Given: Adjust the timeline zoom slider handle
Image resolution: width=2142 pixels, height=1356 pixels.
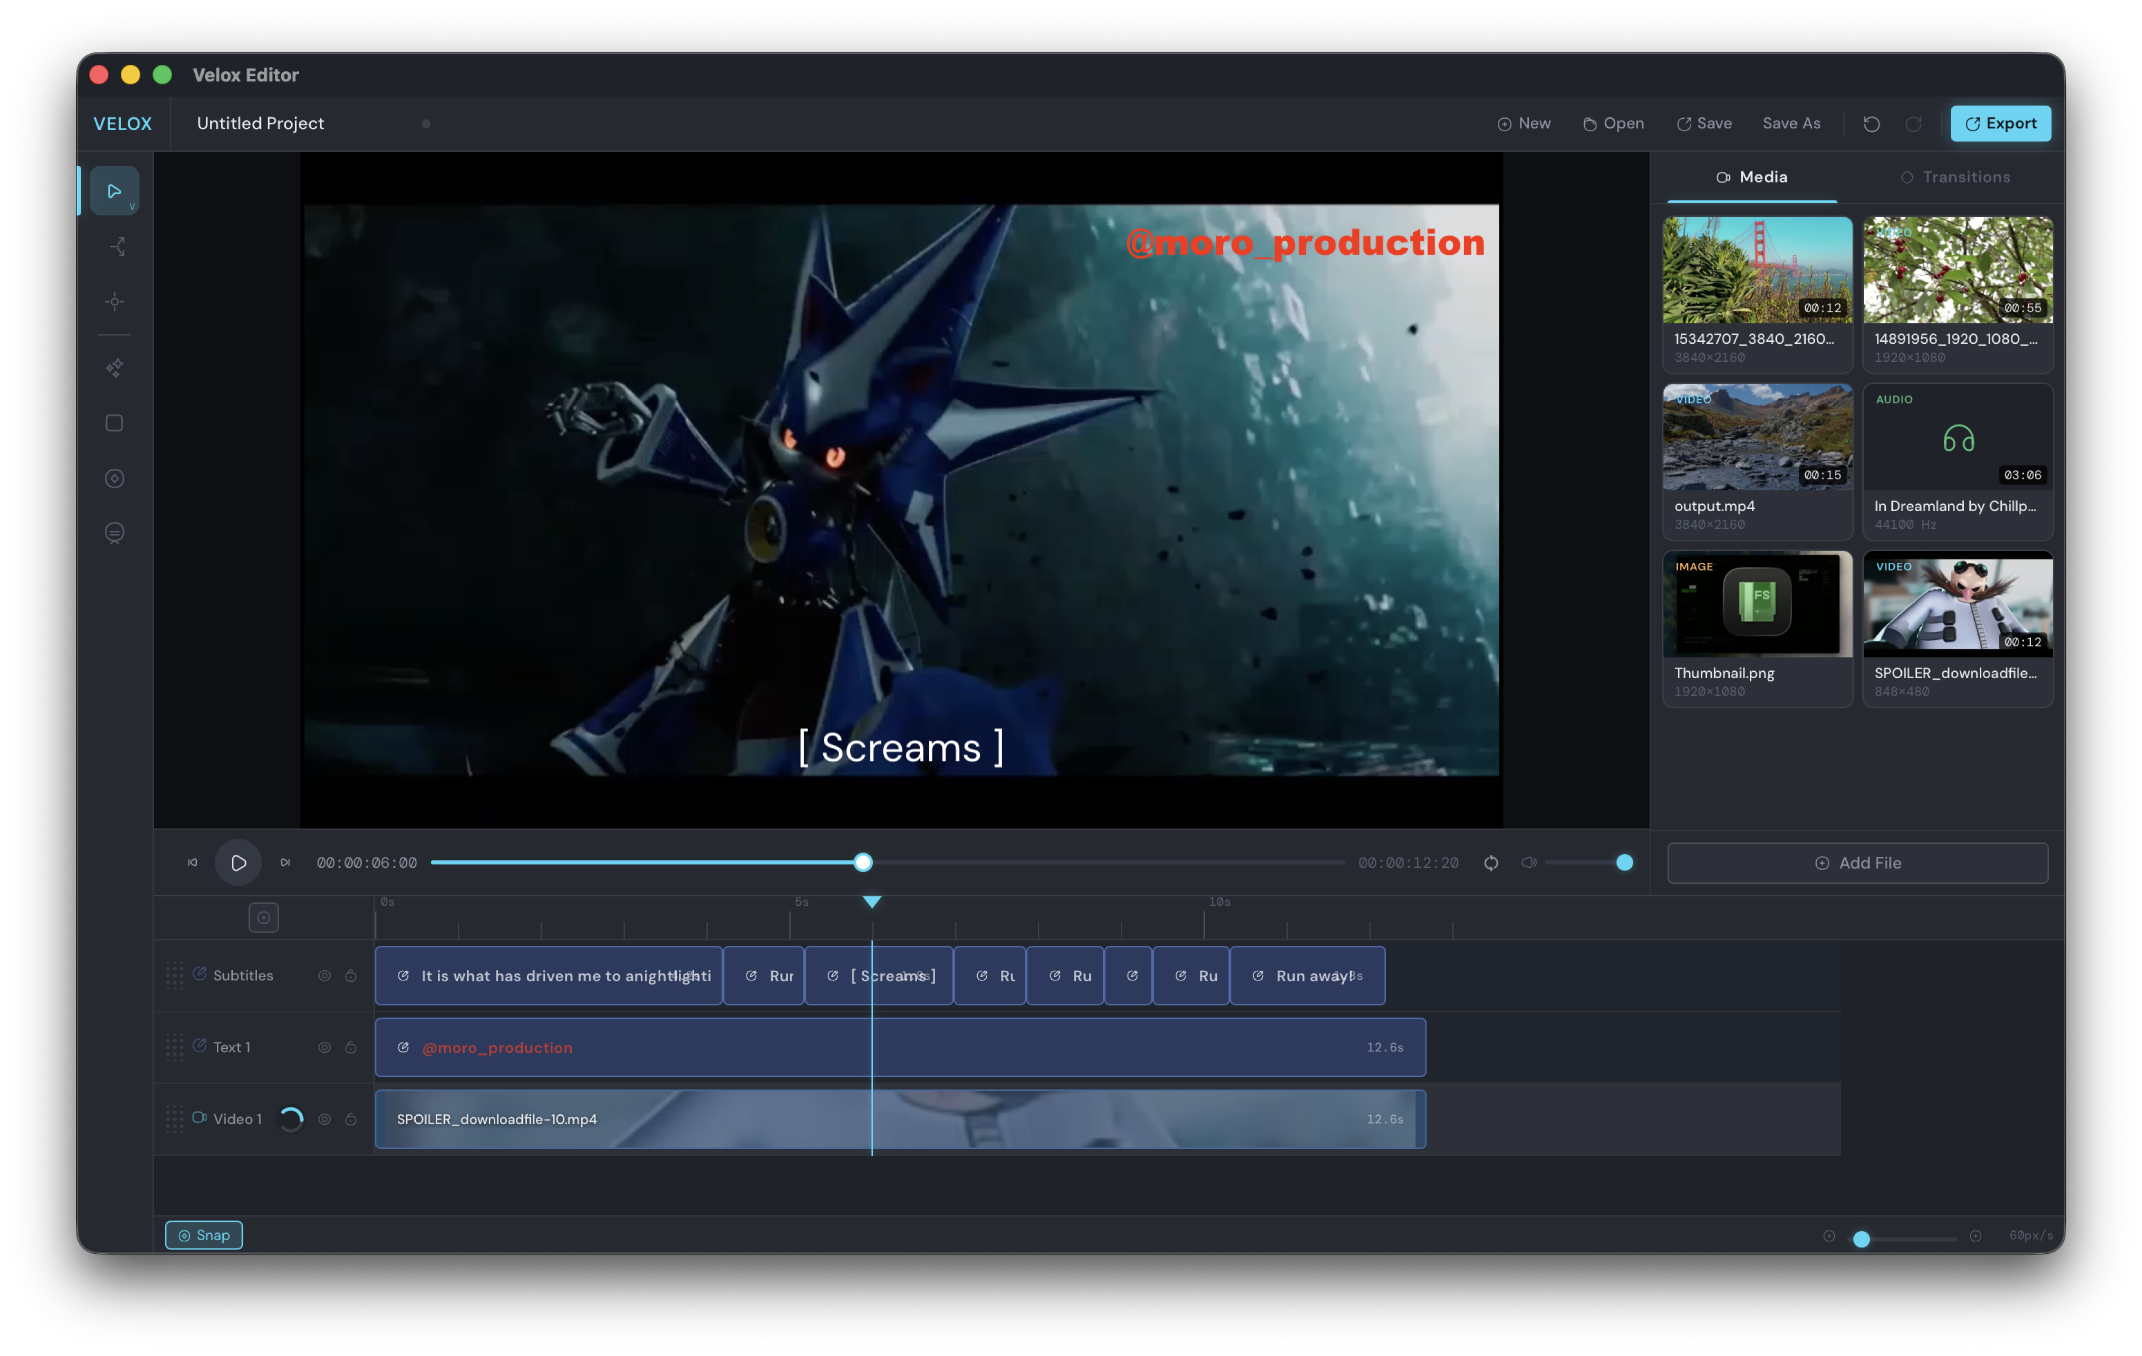Looking at the screenshot, I should (1861, 1239).
